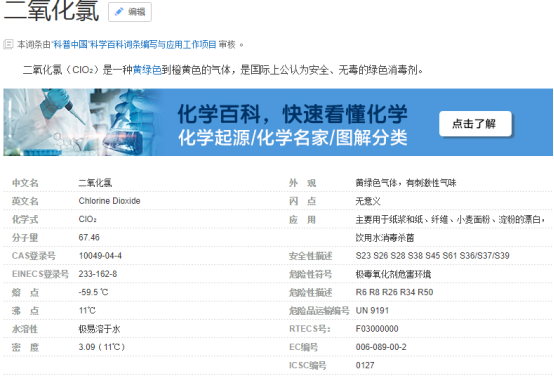Image resolution: width=554 pixels, height=376 pixels.
Task: Click solubility value 极易溶于水
Action: pyautogui.click(x=100, y=329)
